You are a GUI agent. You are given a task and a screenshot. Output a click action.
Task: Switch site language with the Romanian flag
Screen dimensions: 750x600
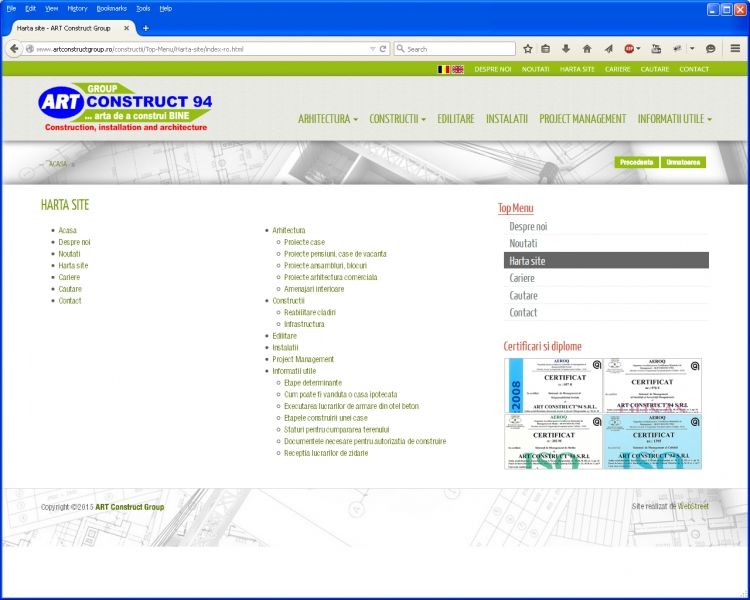coord(443,69)
